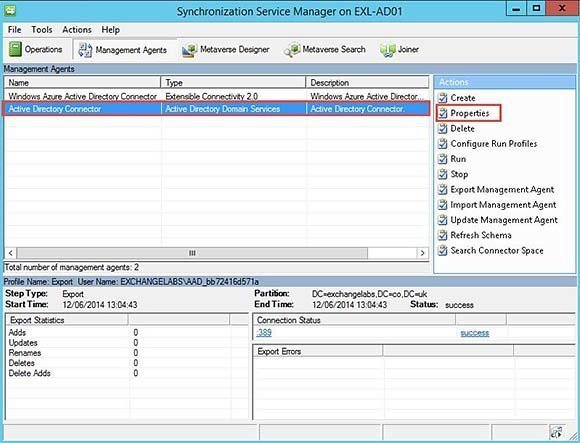580x443 pixels.
Task: Open the :389 connection status link
Action: tap(264, 332)
